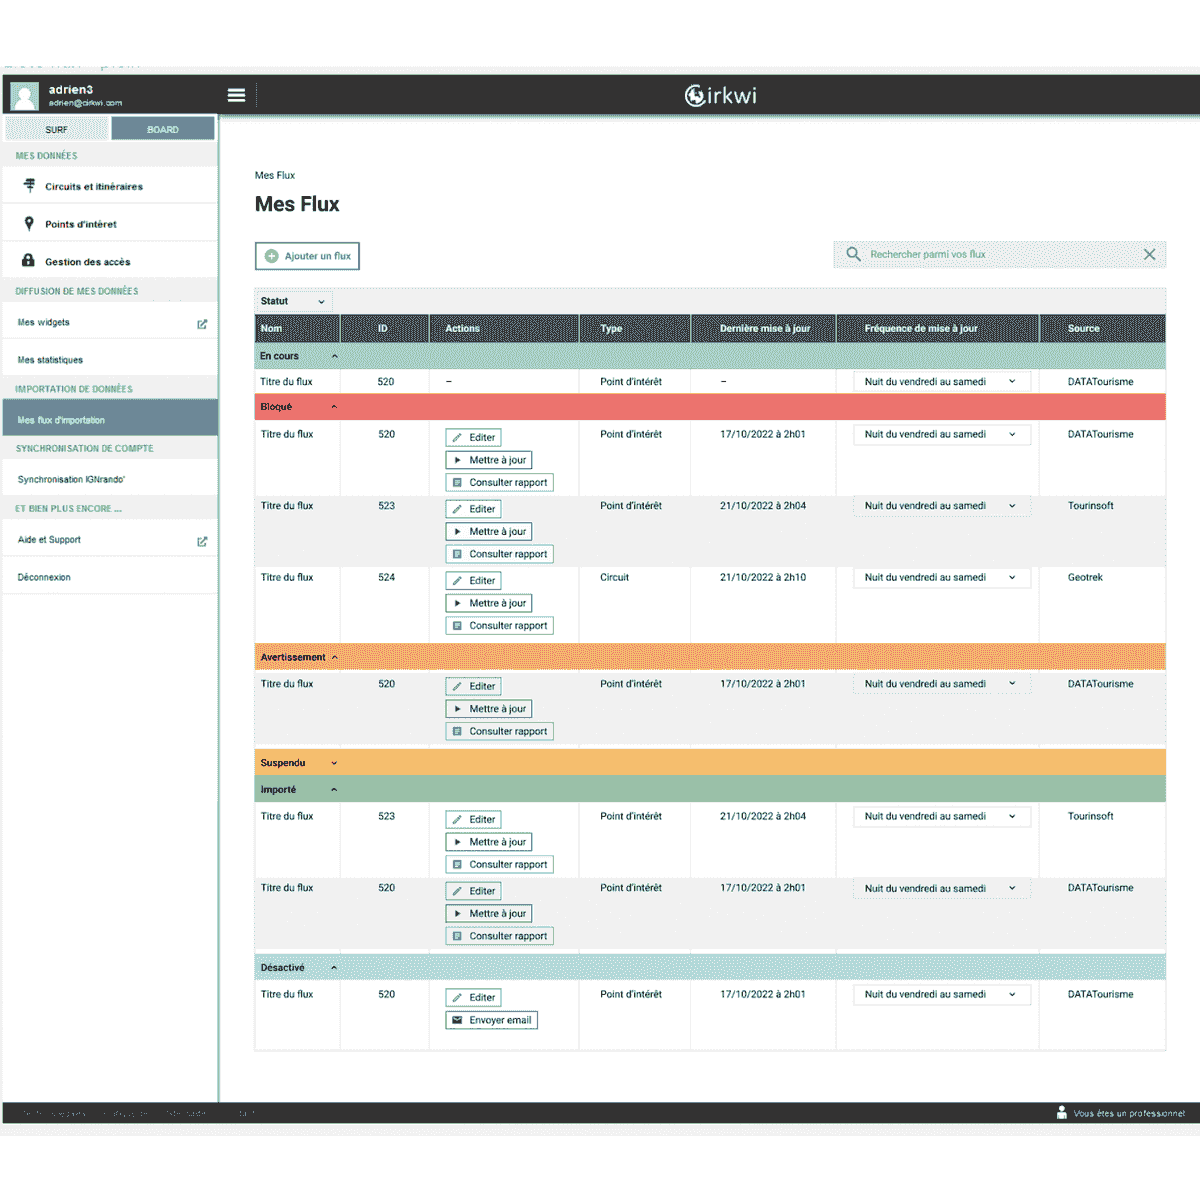This screenshot has height=1200, width=1200.
Task: Click the lock icon for Gestion des accès
Action: 28,261
